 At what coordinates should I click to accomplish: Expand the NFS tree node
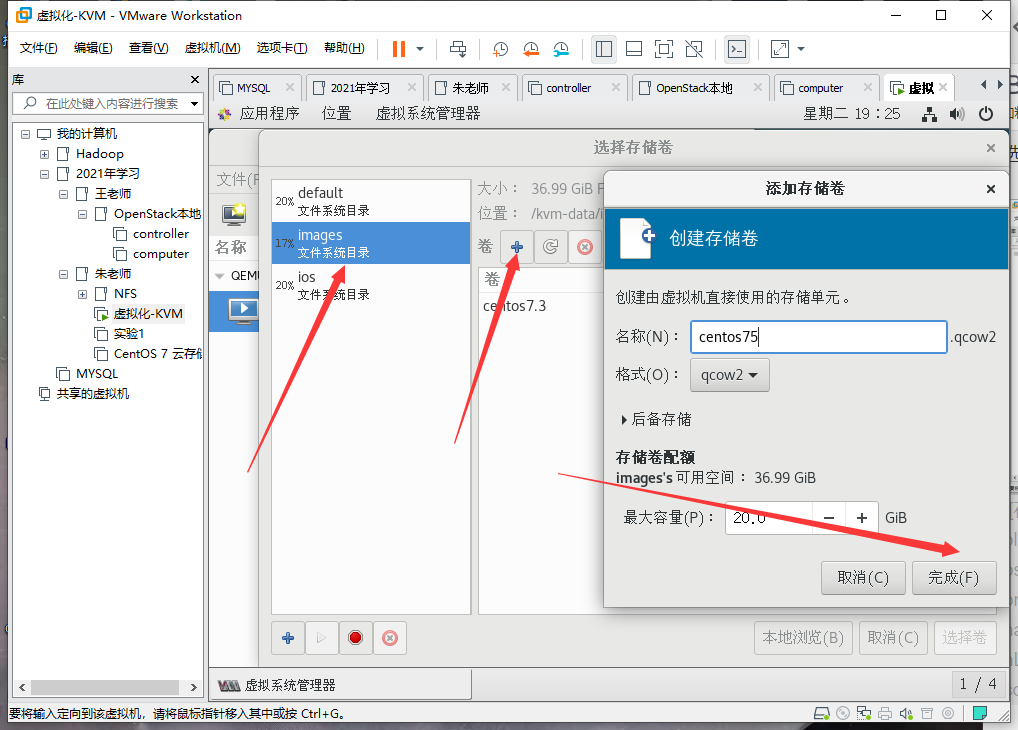point(82,294)
